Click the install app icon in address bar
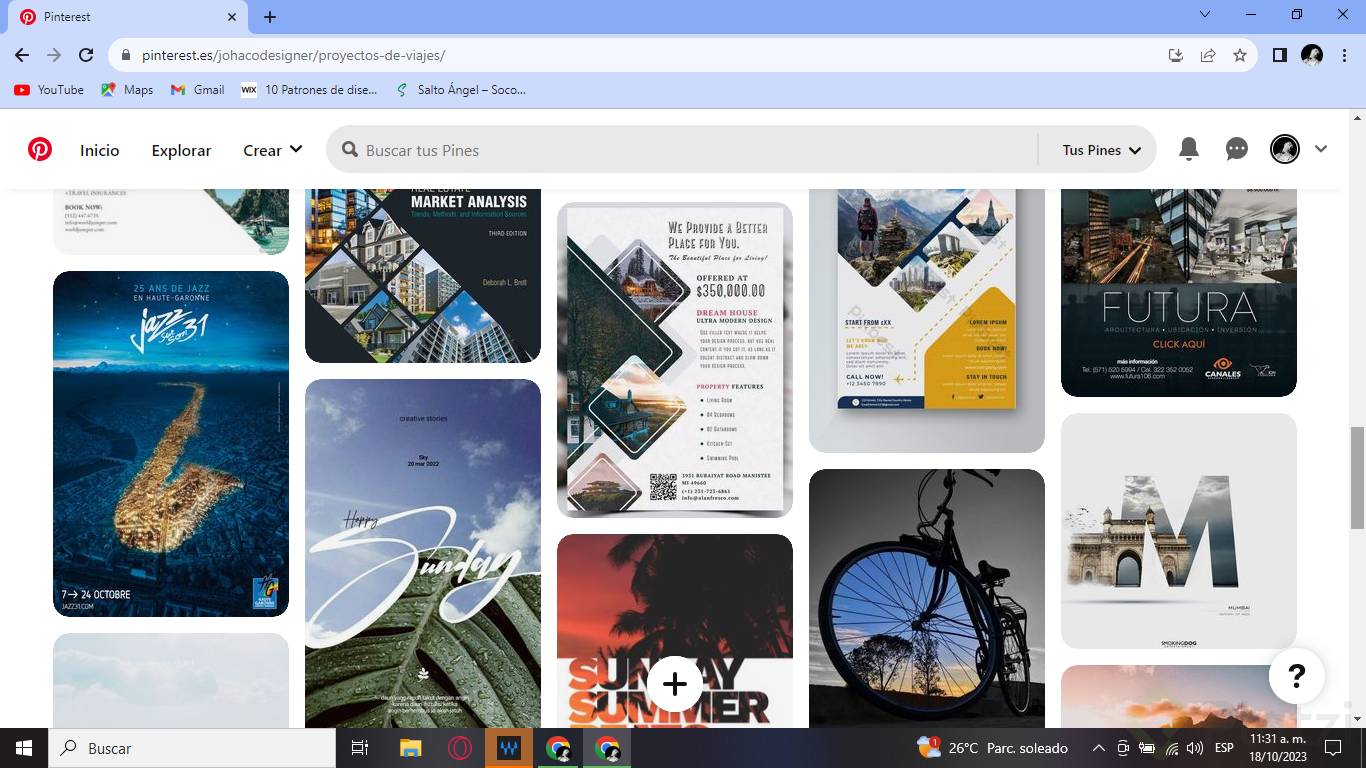This screenshot has height=768, width=1366. point(1176,56)
